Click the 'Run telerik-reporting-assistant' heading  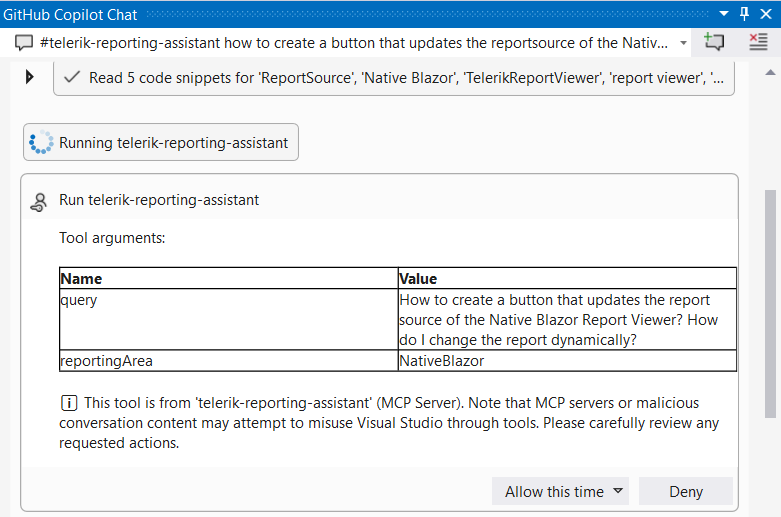pyautogui.click(x=159, y=200)
